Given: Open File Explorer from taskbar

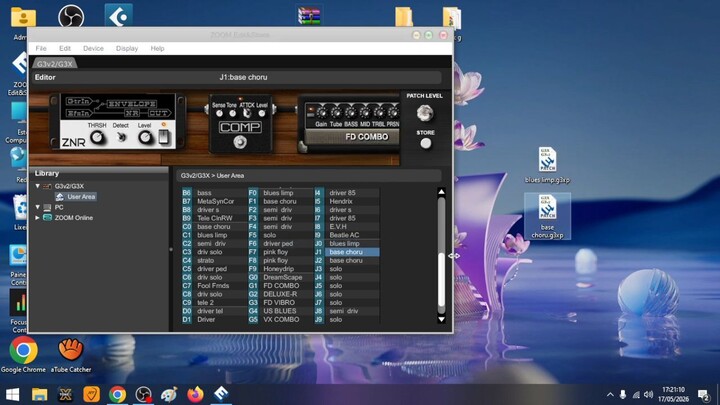Looking at the screenshot, I should 39,394.
